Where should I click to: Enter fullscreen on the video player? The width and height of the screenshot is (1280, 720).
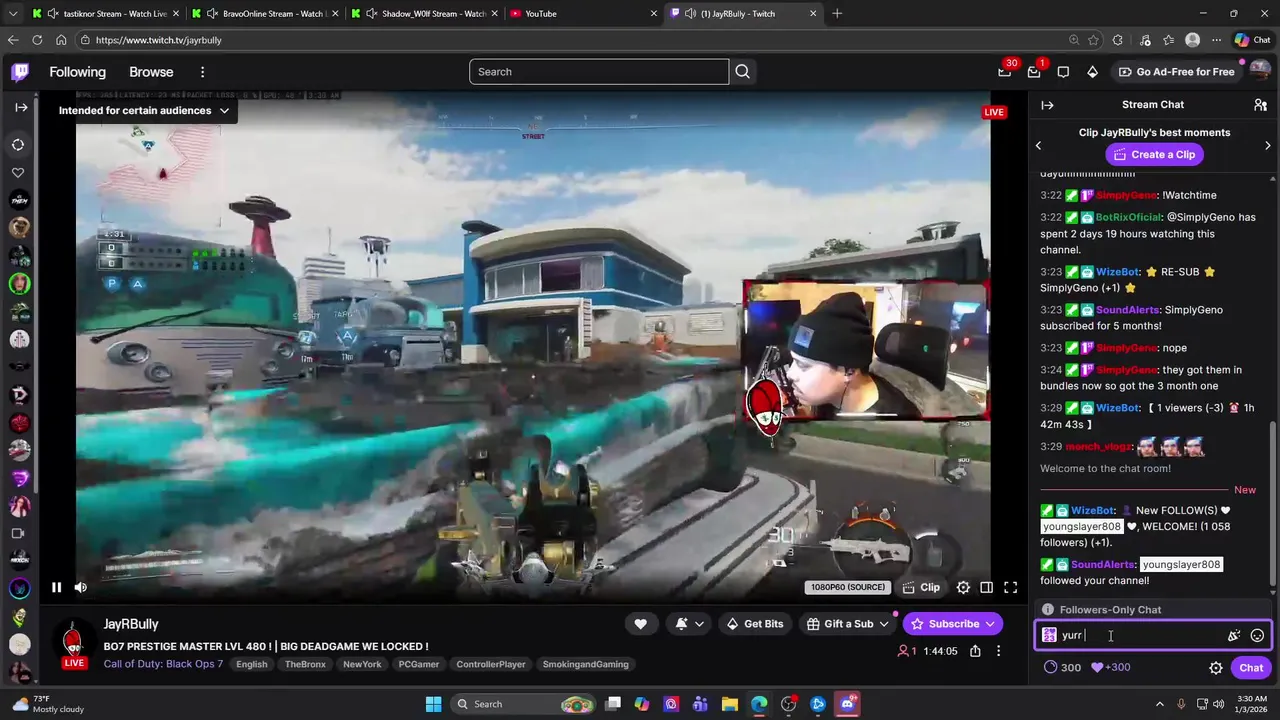coord(1010,588)
